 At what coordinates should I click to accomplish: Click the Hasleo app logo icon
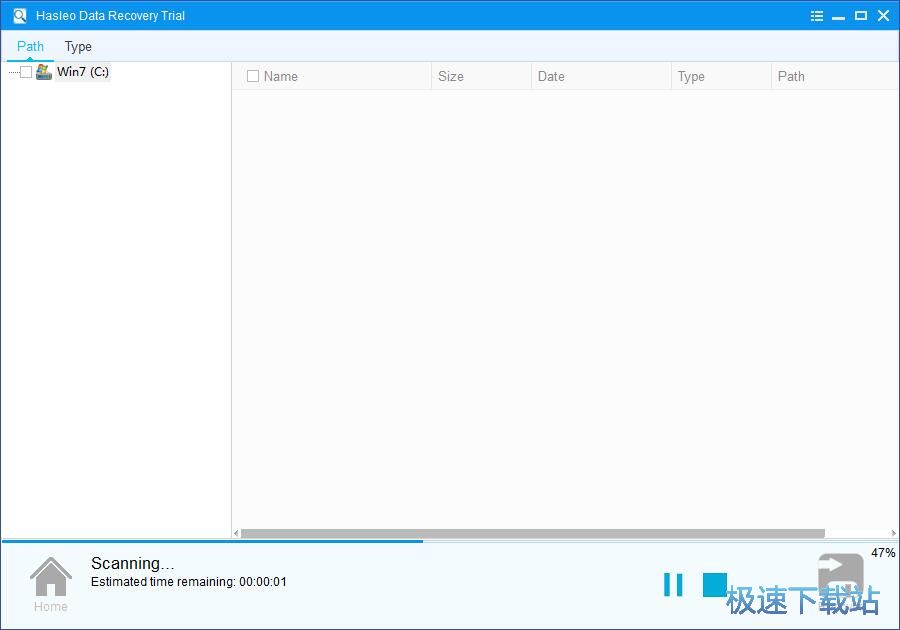20,16
